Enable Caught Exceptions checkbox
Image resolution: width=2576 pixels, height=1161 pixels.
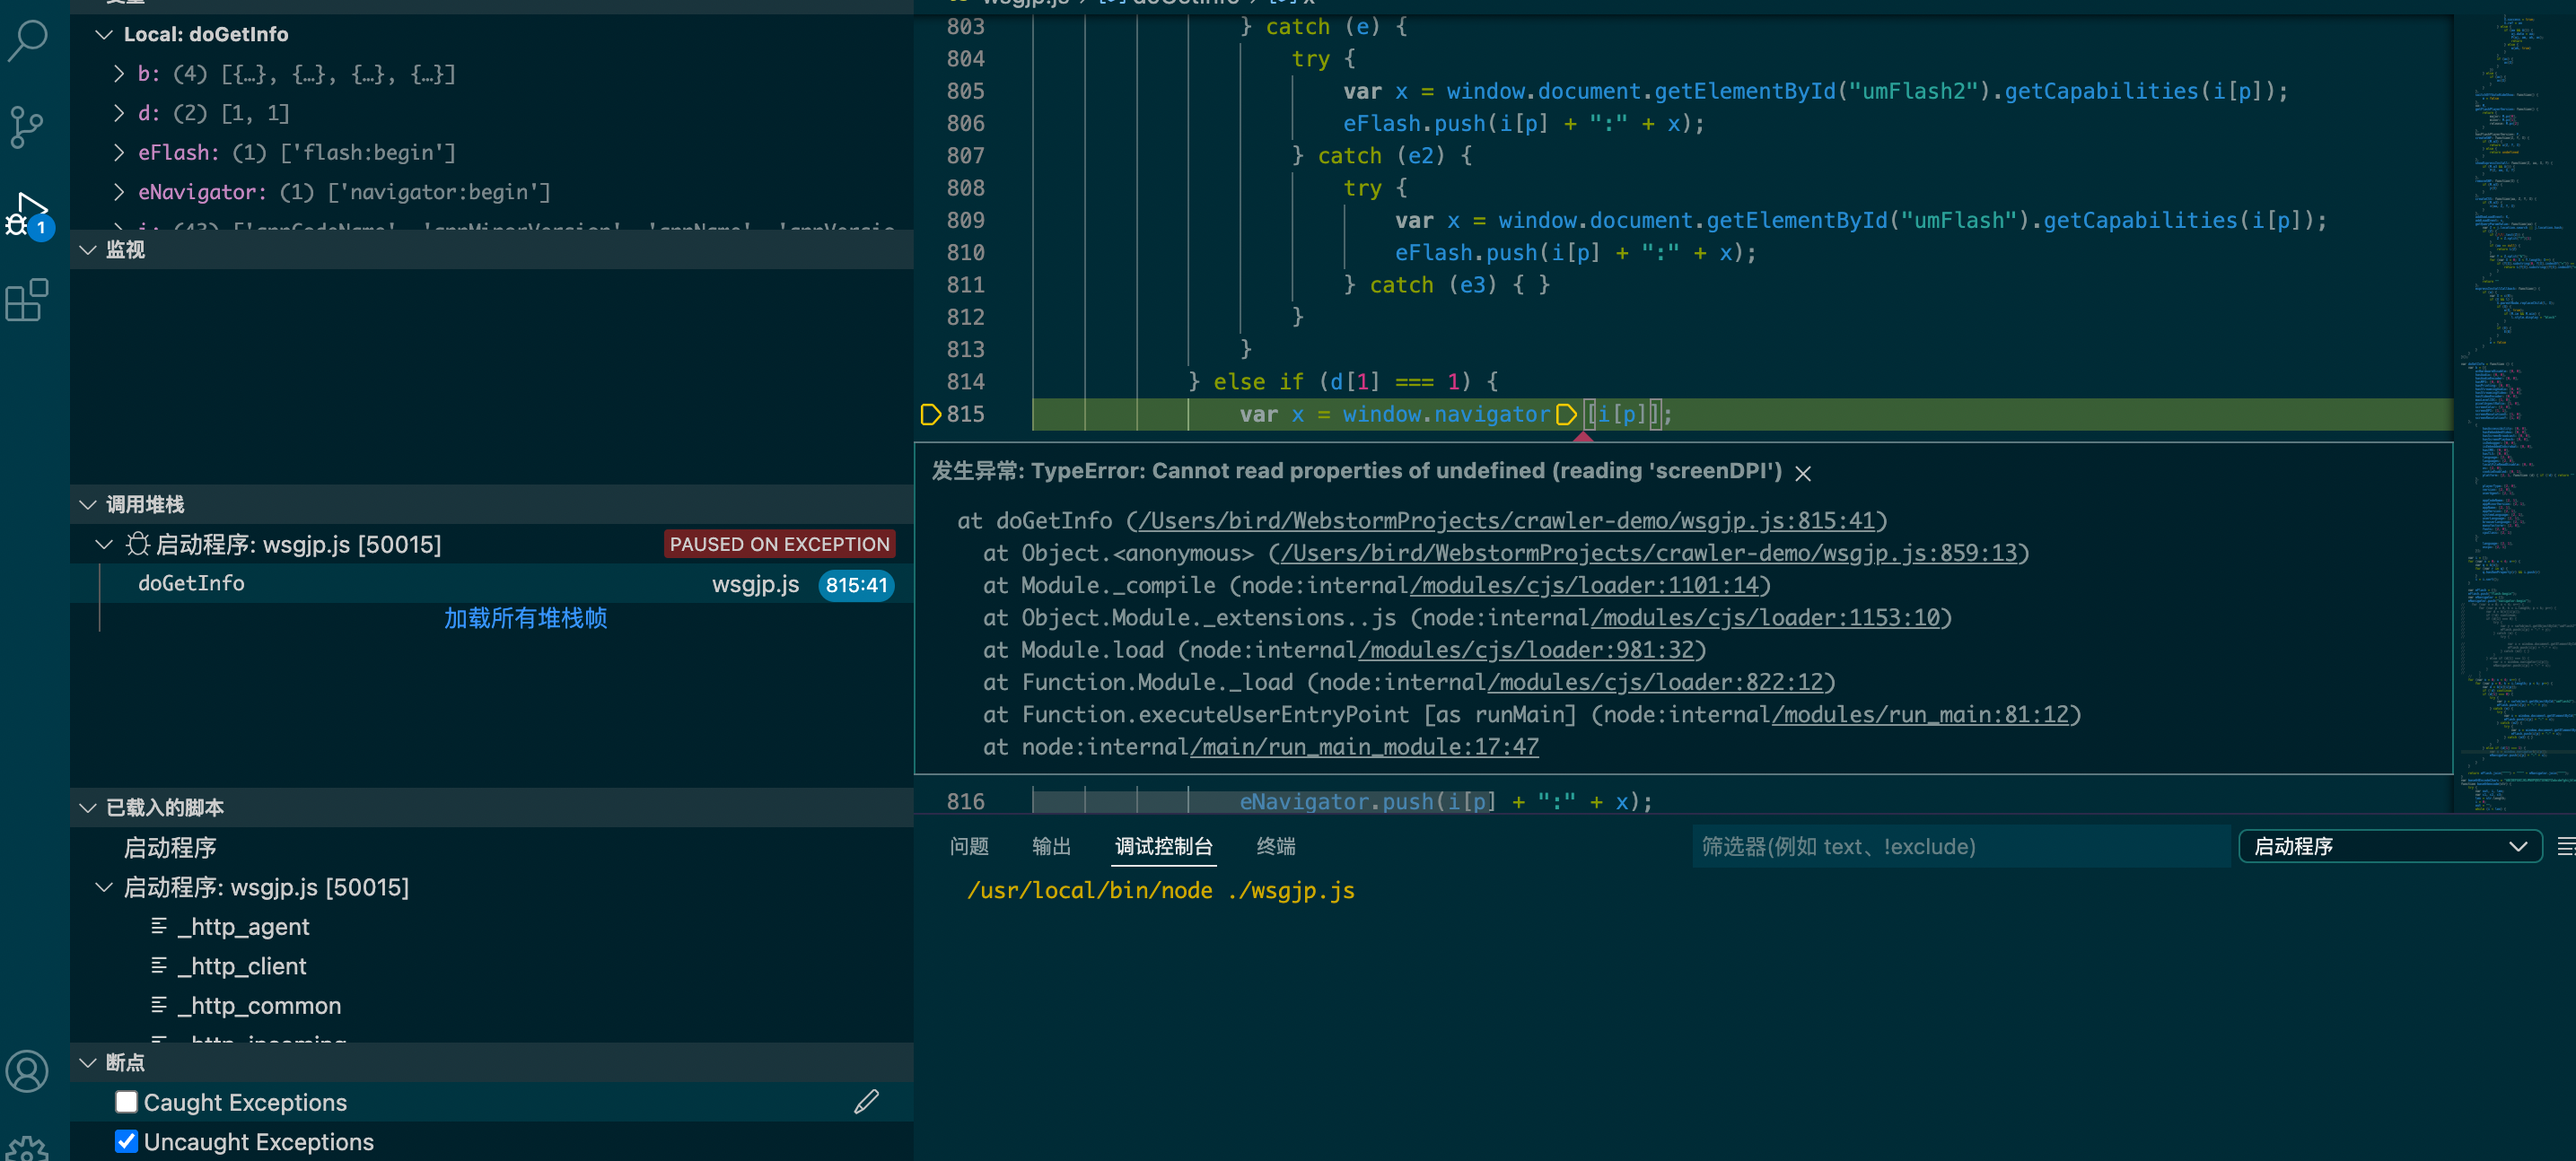pos(127,1101)
